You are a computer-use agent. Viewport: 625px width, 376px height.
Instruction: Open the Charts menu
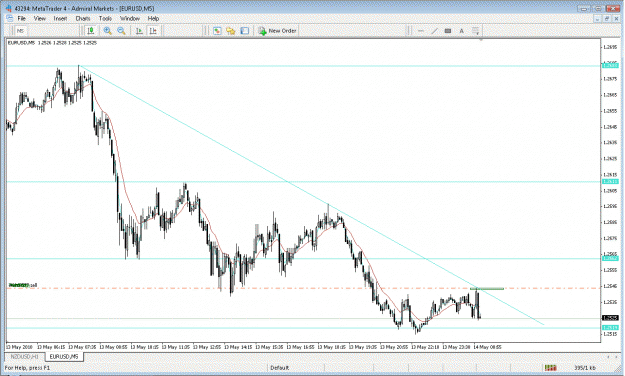pyautogui.click(x=83, y=18)
